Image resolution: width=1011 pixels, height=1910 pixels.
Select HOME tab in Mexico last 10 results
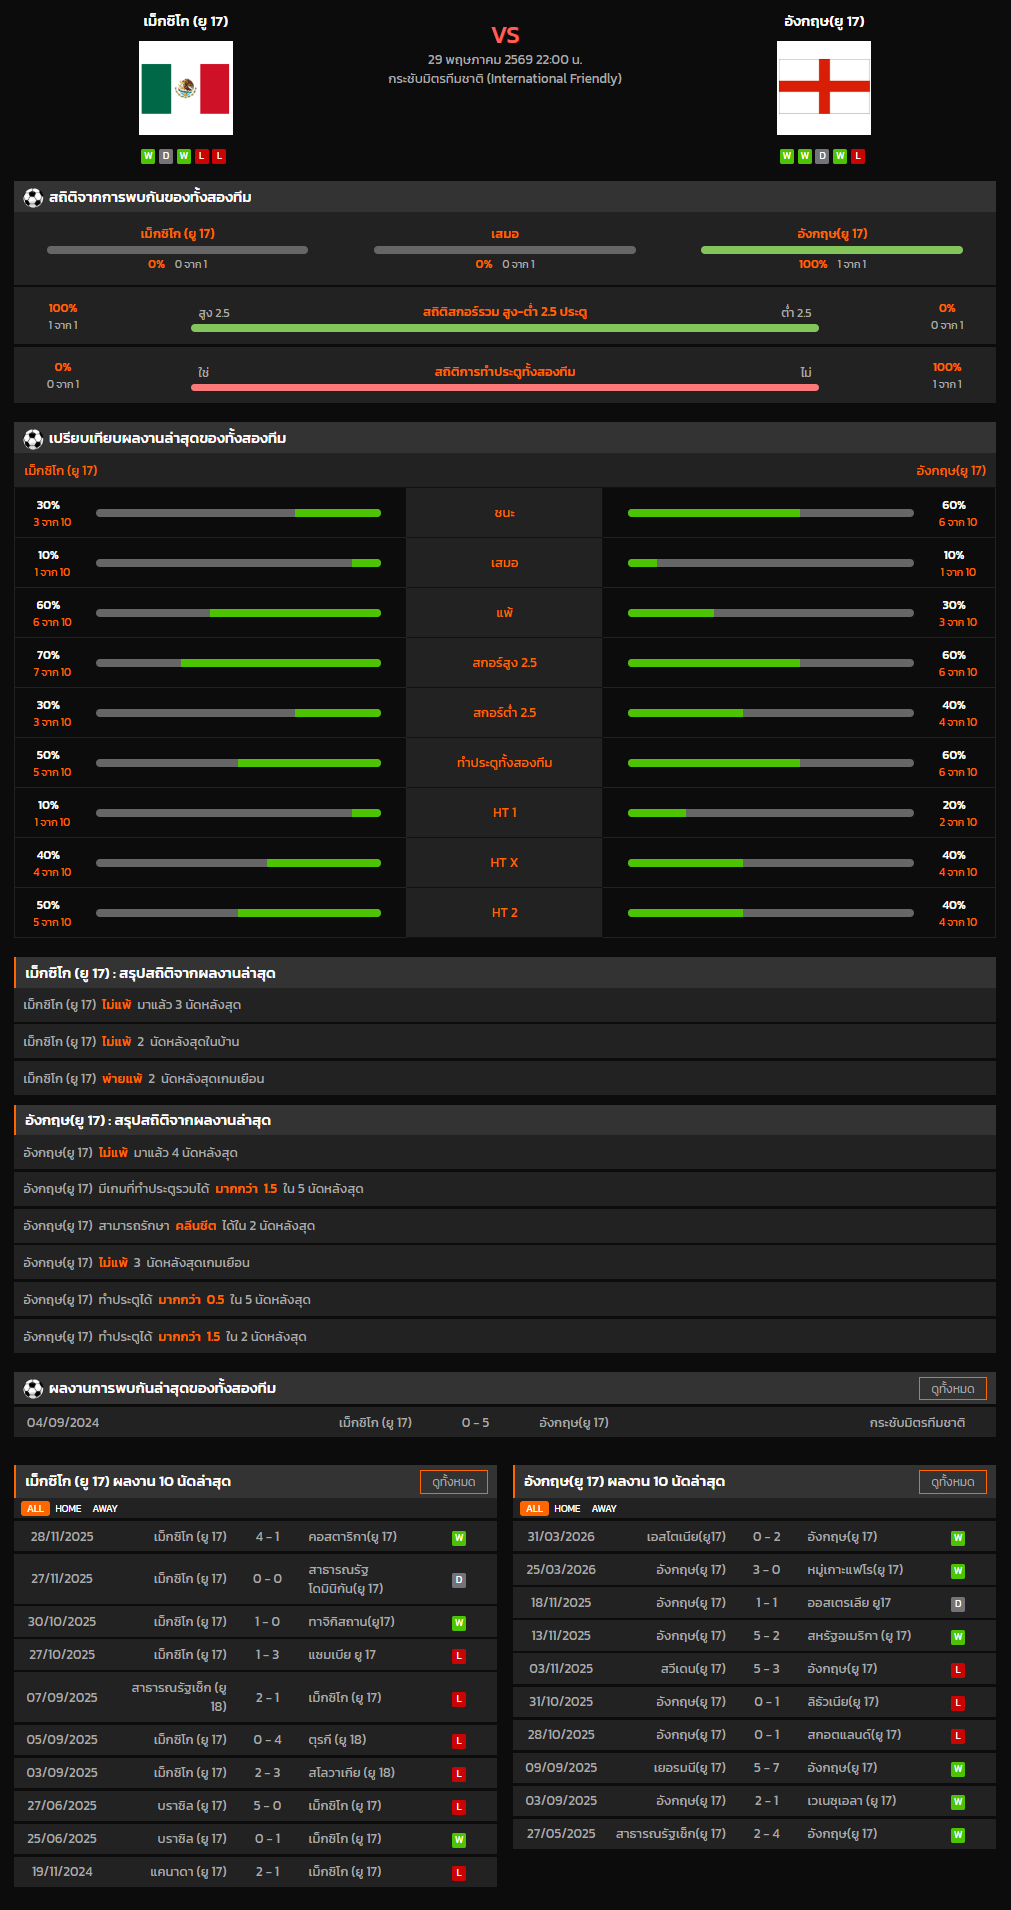pyautogui.click(x=68, y=1508)
